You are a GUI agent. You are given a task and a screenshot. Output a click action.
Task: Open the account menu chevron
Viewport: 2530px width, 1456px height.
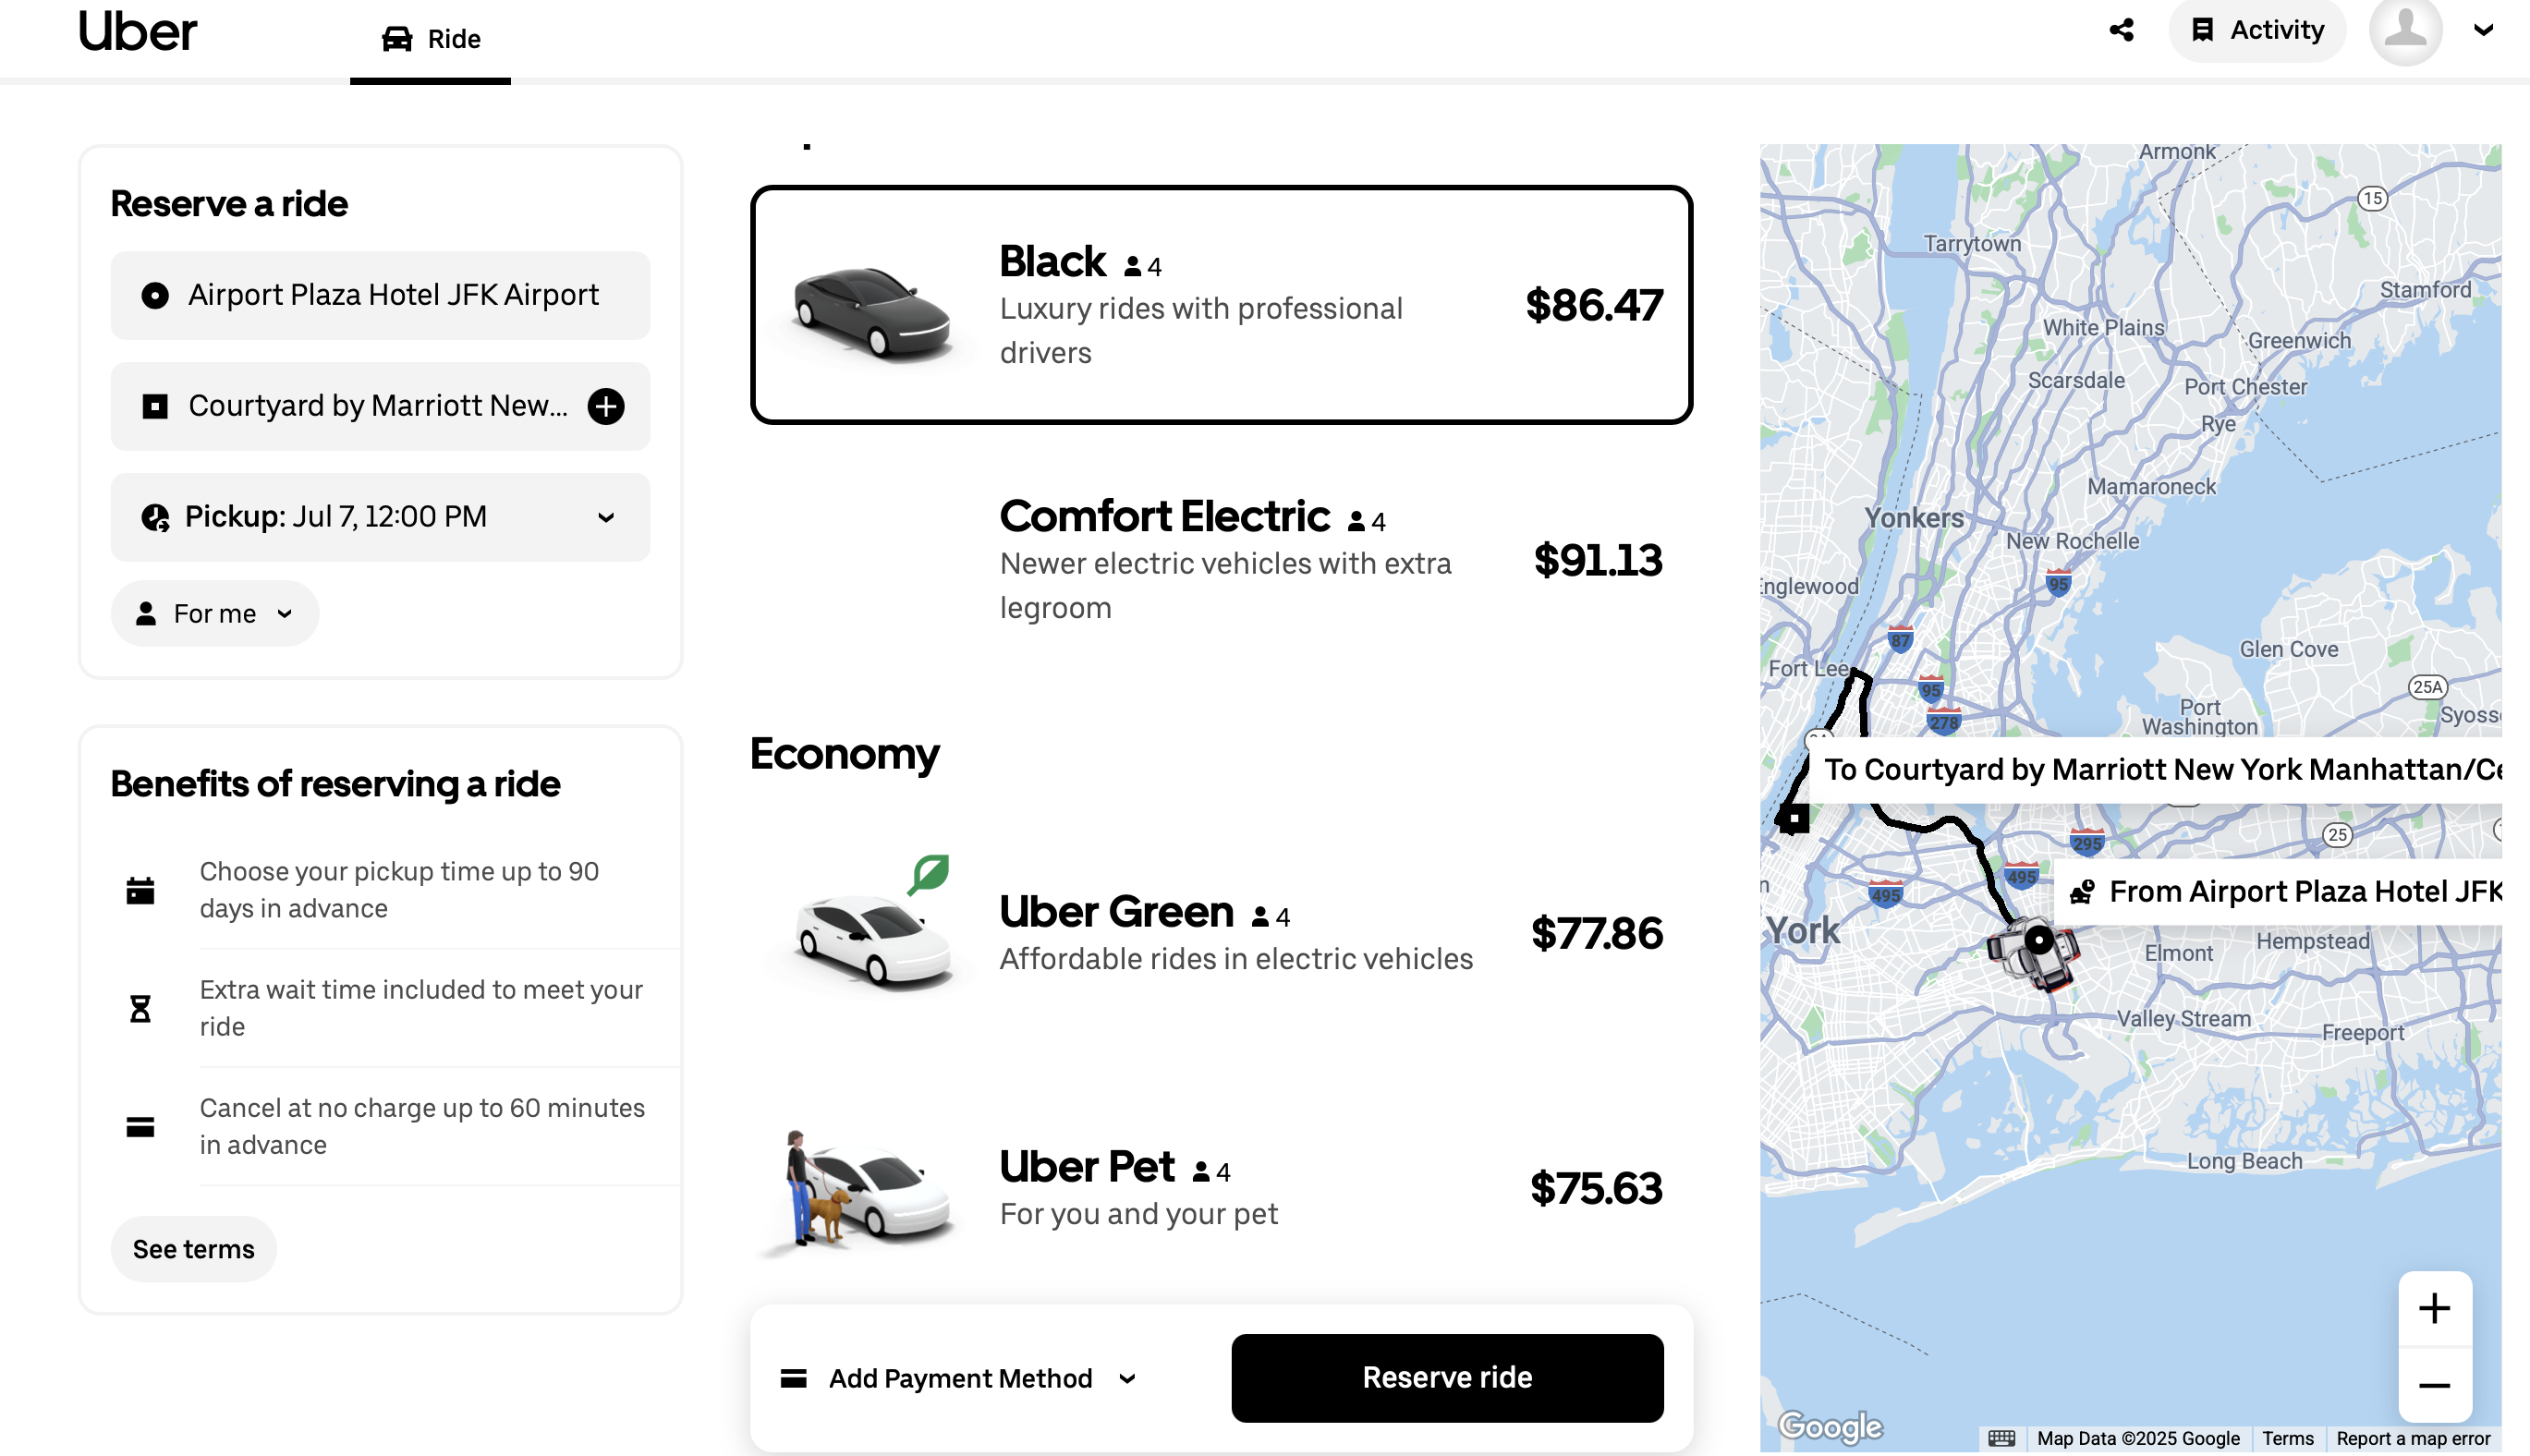coord(2483,30)
